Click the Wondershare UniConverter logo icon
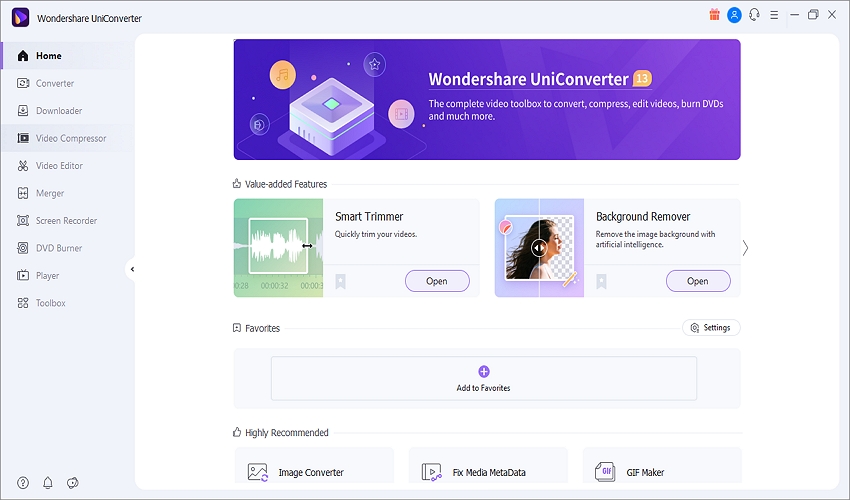The height and width of the screenshot is (500, 850). 21,17
